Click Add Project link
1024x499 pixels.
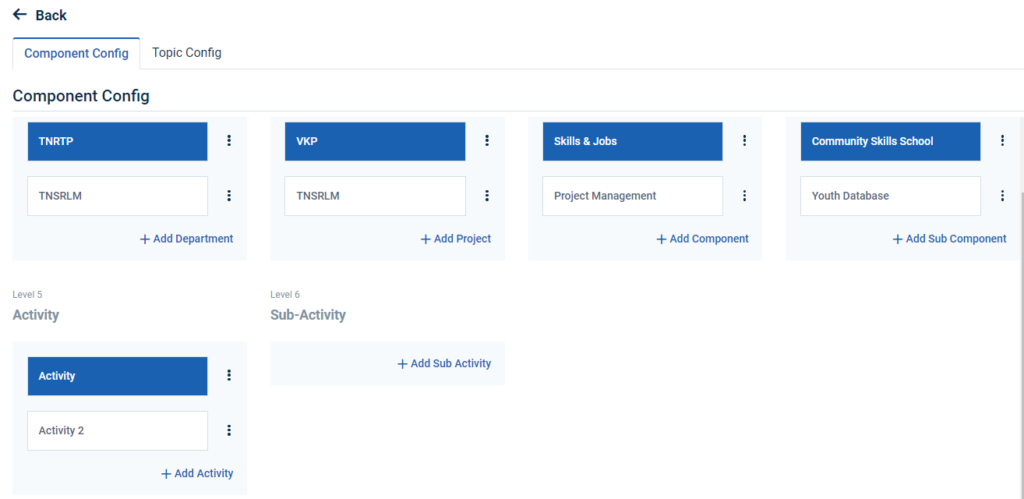[x=456, y=239]
